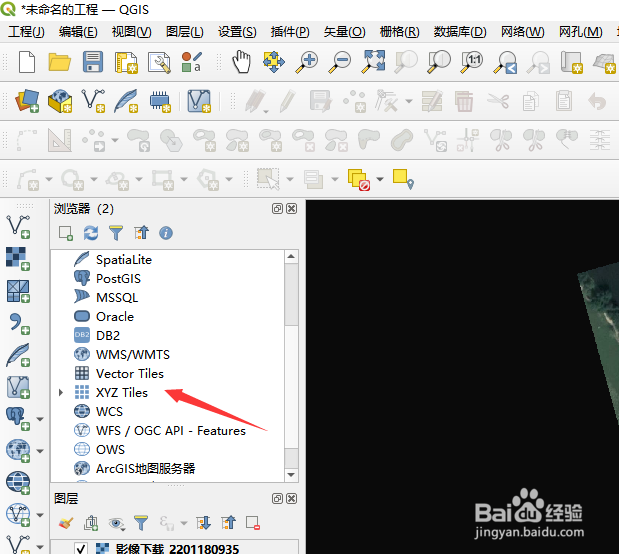Select SpatiaLite in browser tree
This screenshot has width=619, height=554.
click(x=124, y=260)
